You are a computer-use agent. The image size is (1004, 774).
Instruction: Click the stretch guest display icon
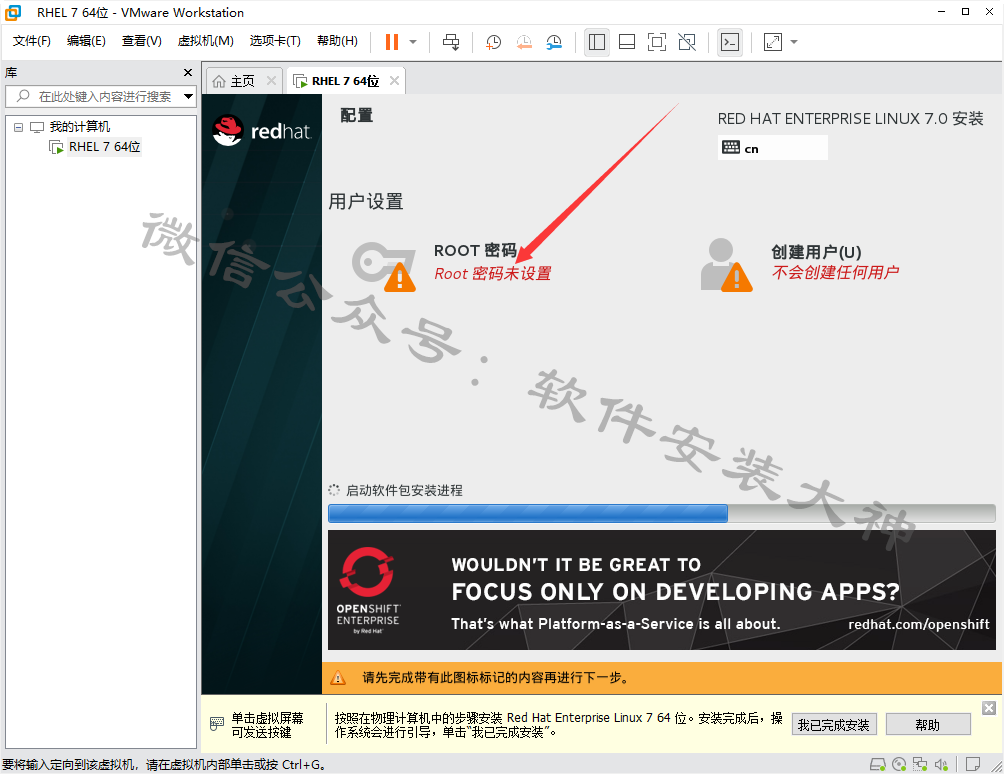773,42
